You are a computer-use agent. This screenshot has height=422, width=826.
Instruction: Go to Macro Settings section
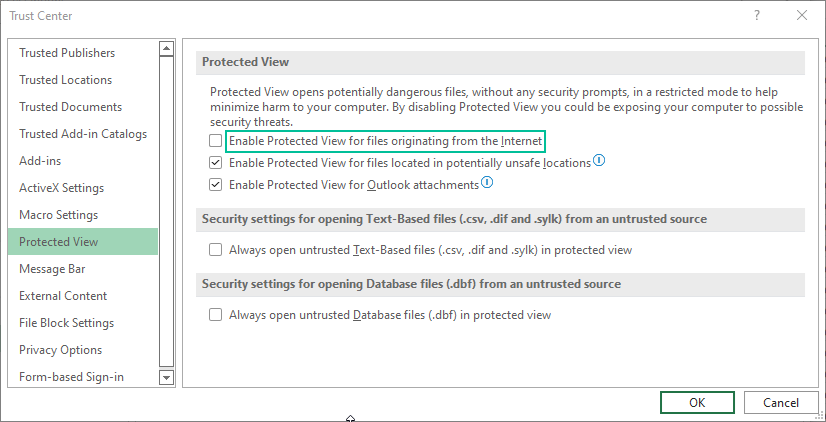point(58,215)
